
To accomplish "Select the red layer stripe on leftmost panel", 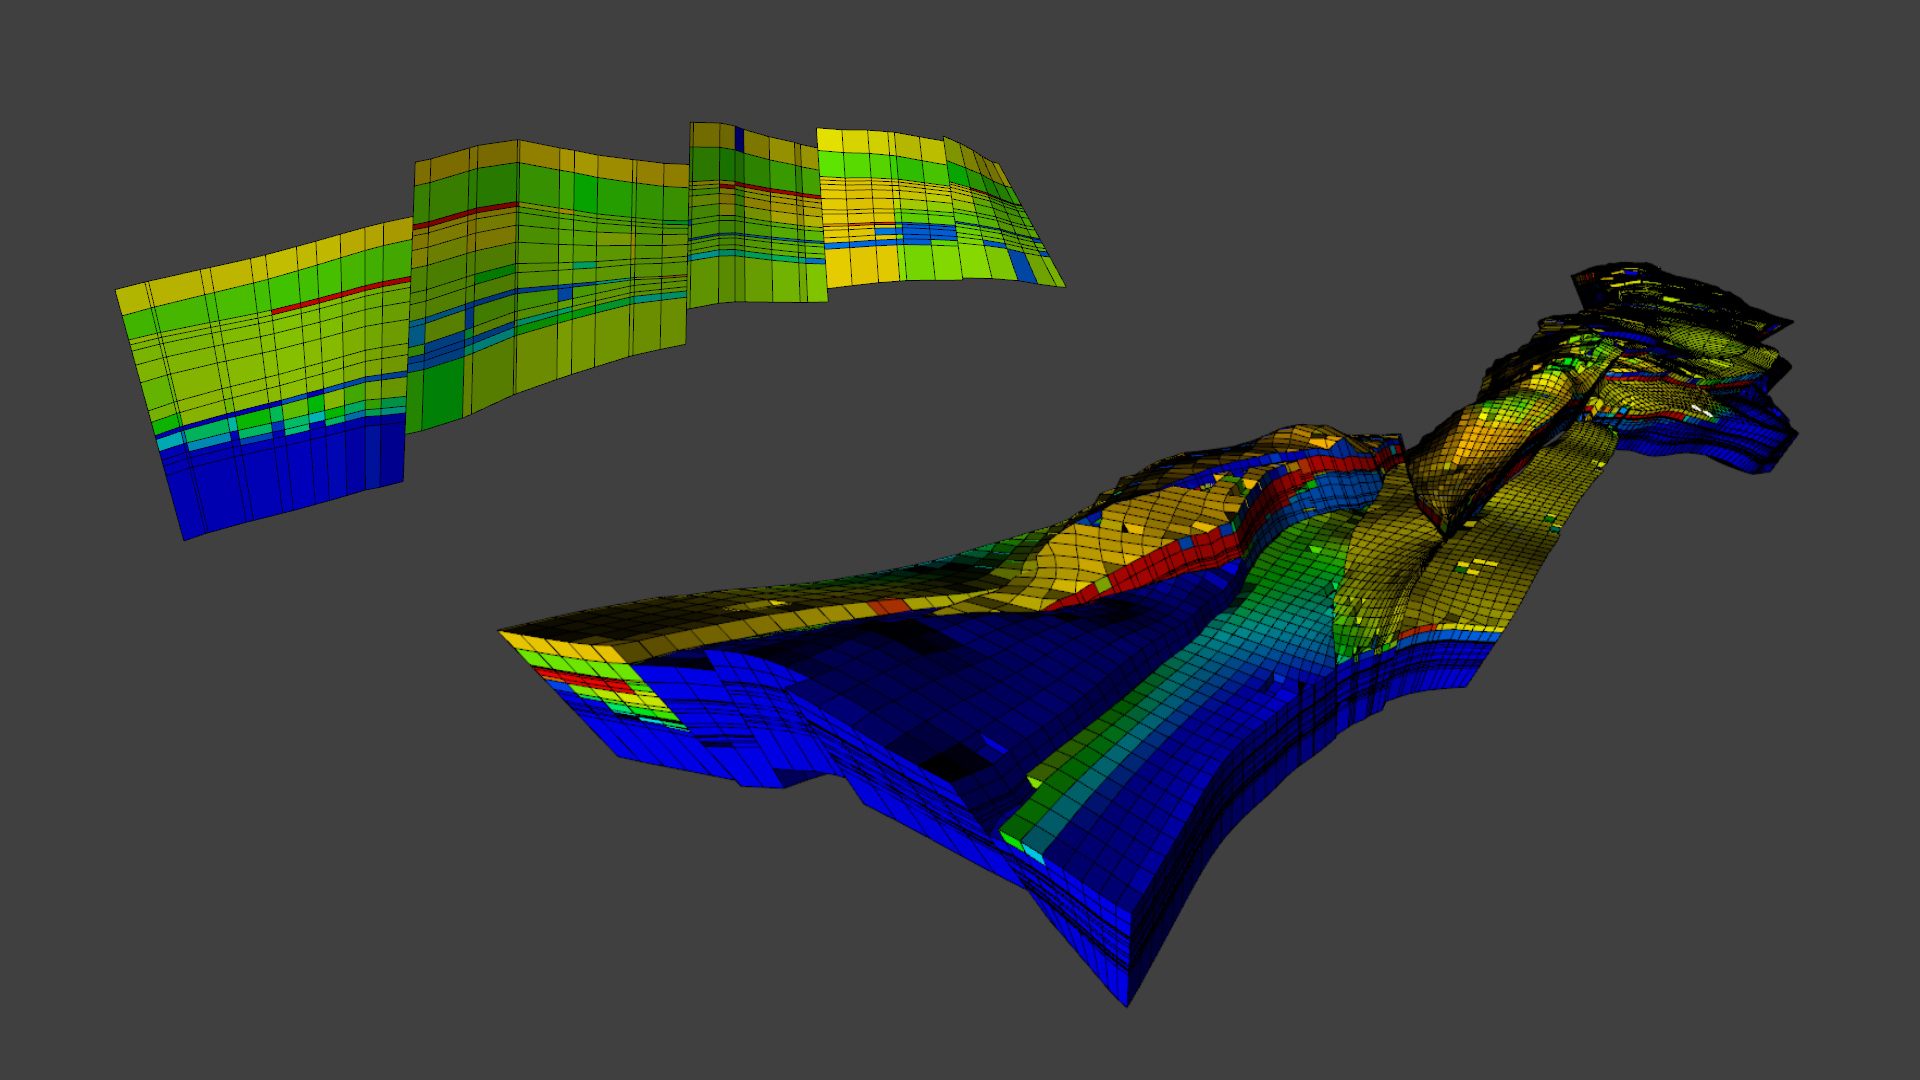I will click(x=342, y=295).
